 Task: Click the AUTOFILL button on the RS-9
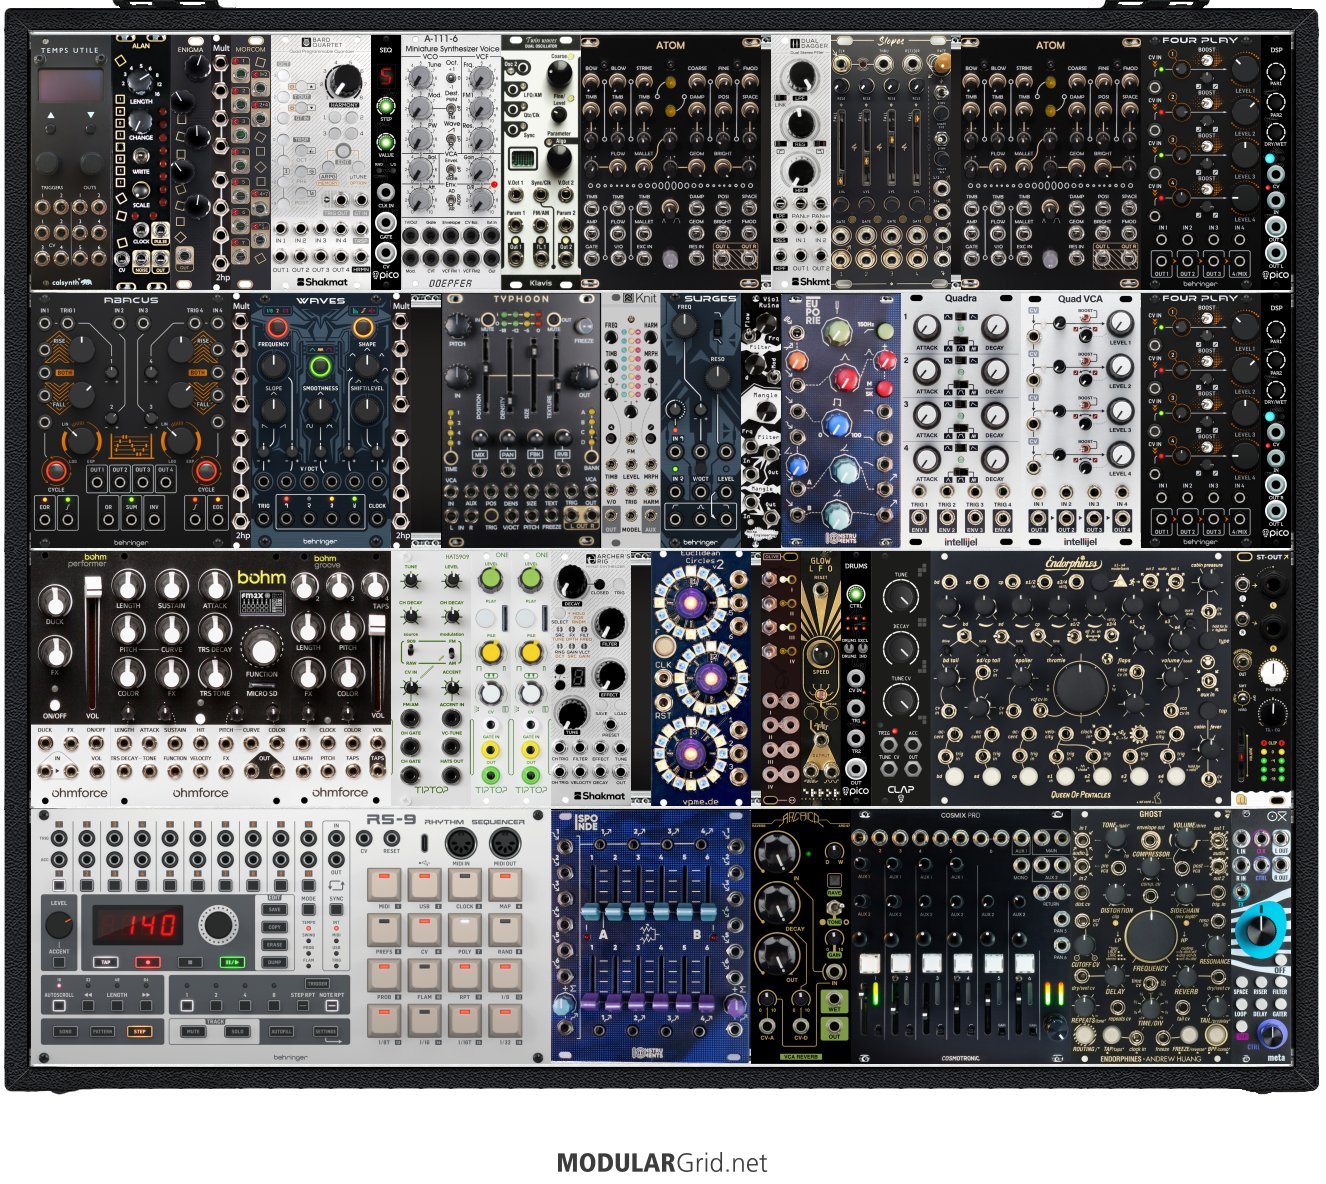282,1031
